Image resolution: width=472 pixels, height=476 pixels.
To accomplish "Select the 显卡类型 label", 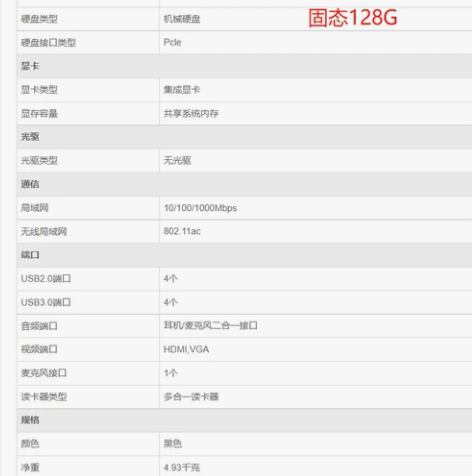I will 39,90.
